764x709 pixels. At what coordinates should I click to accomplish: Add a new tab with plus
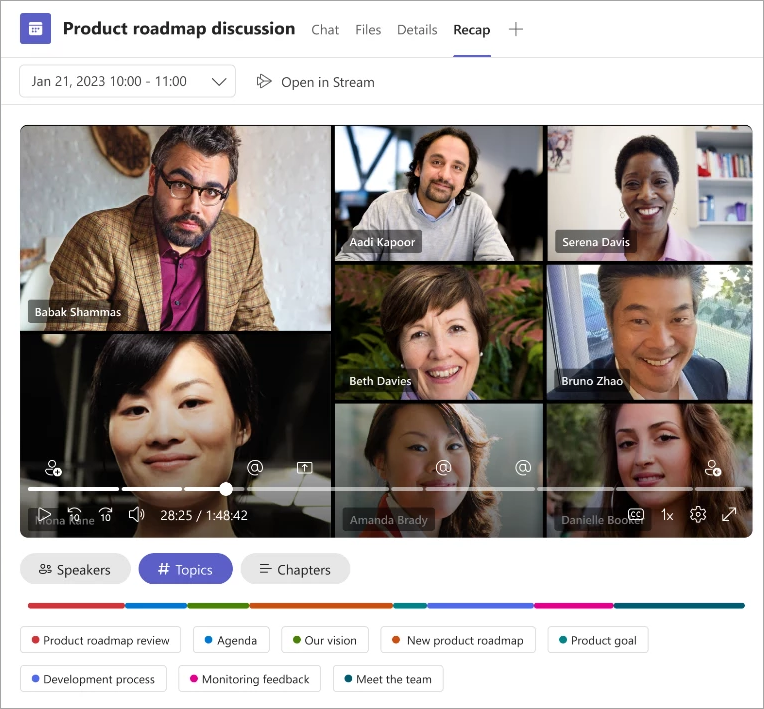[x=516, y=29]
